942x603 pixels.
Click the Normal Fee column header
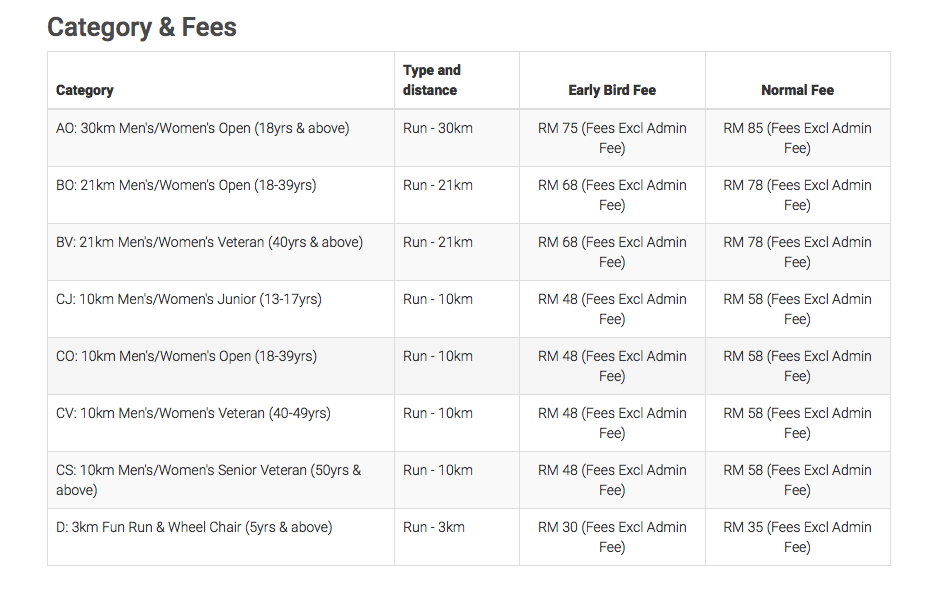[797, 90]
